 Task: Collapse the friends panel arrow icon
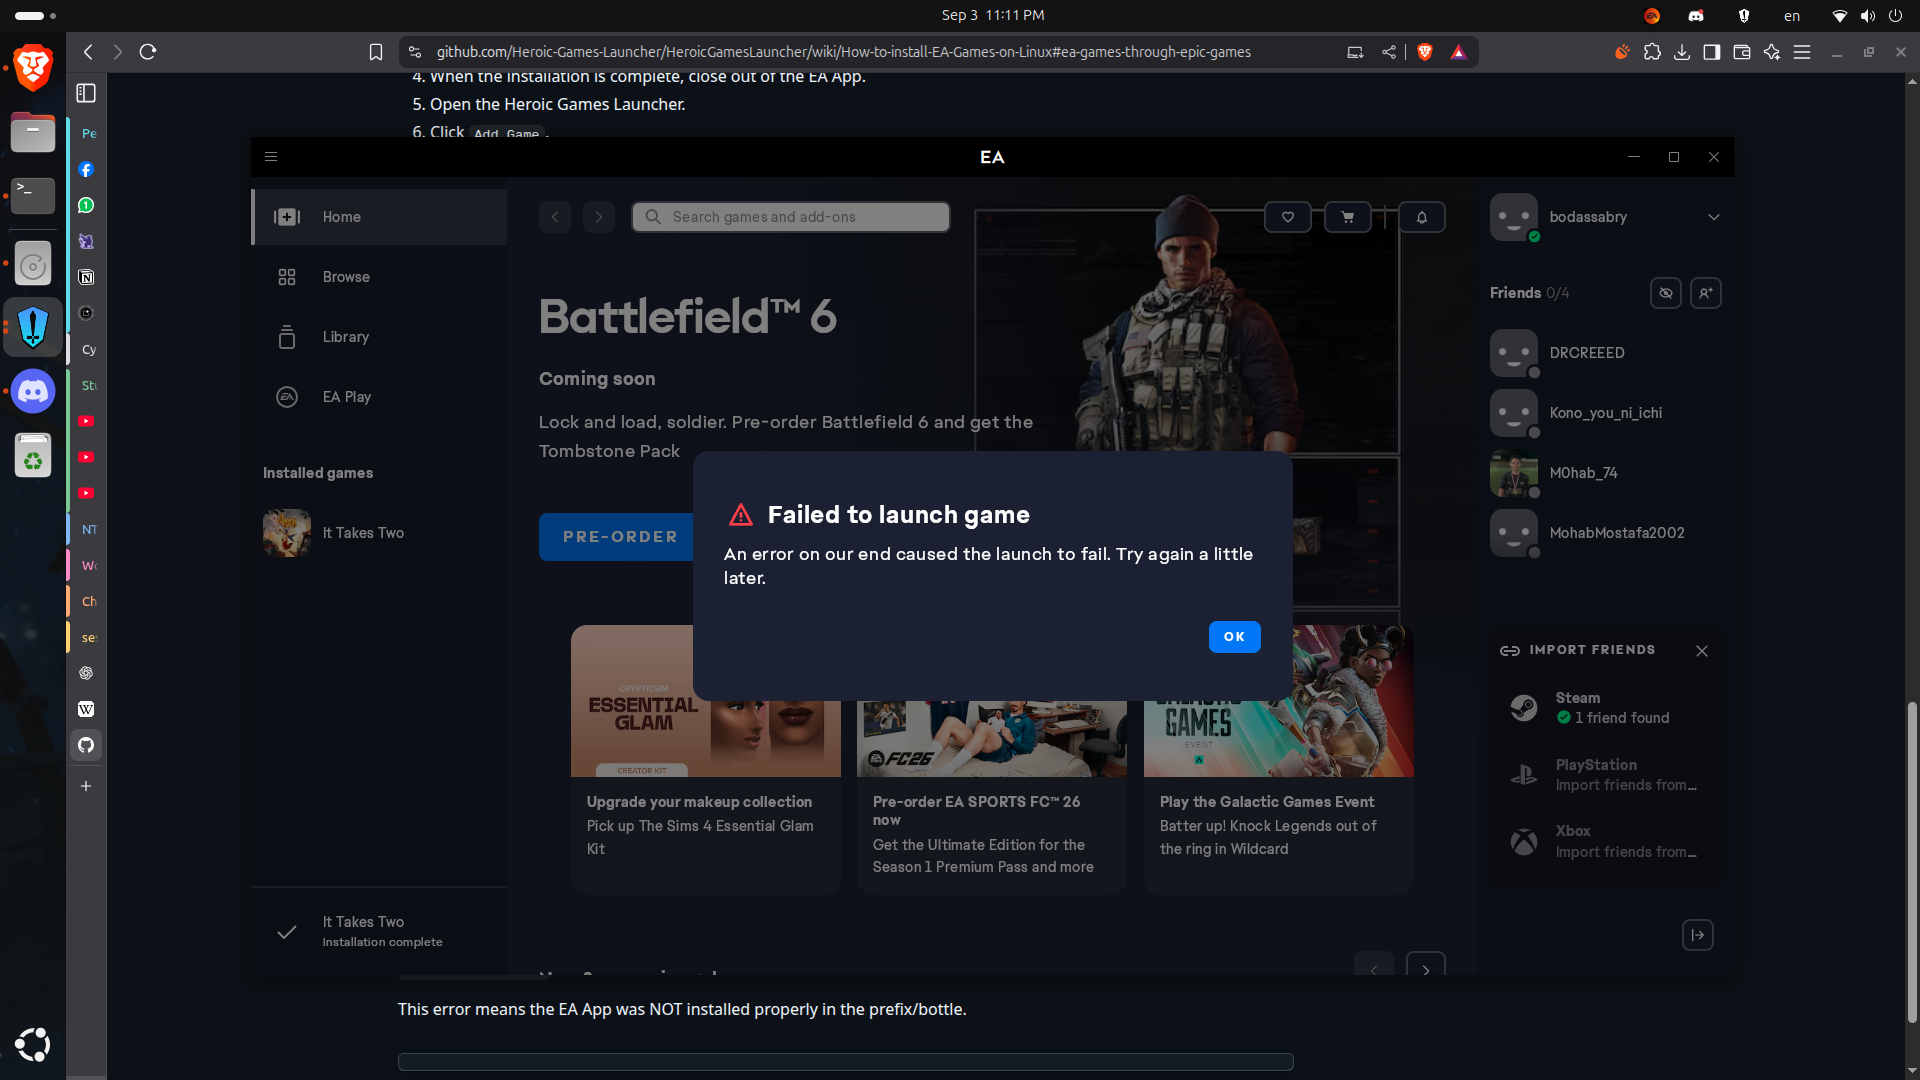point(1697,935)
